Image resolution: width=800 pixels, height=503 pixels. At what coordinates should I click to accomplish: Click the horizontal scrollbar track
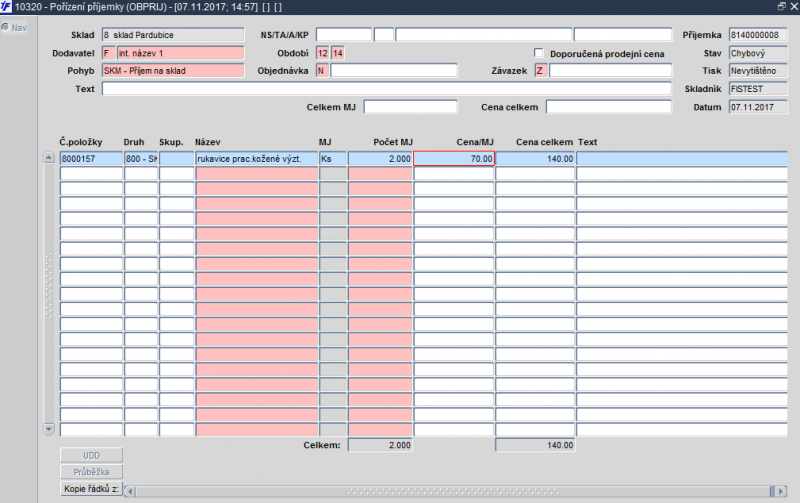click(452, 491)
